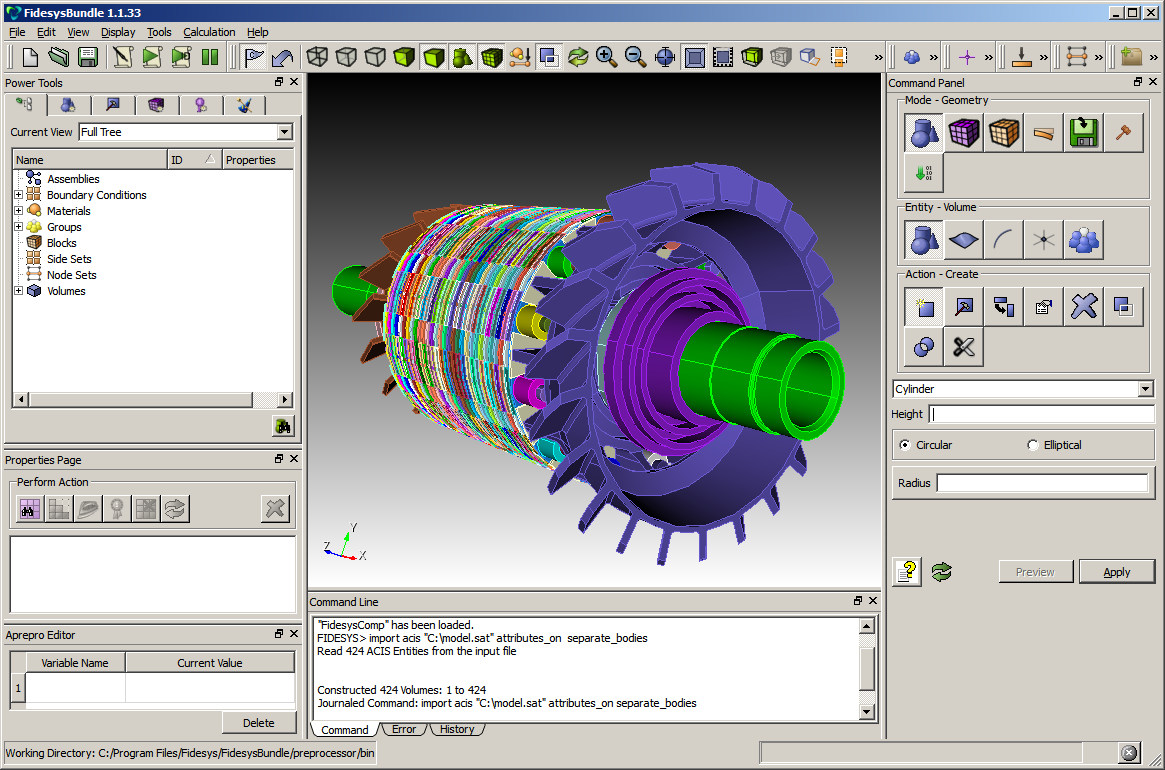Click the blue X Delete action icon
This screenshot has height=770, width=1165.
[x=1083, y=307]
